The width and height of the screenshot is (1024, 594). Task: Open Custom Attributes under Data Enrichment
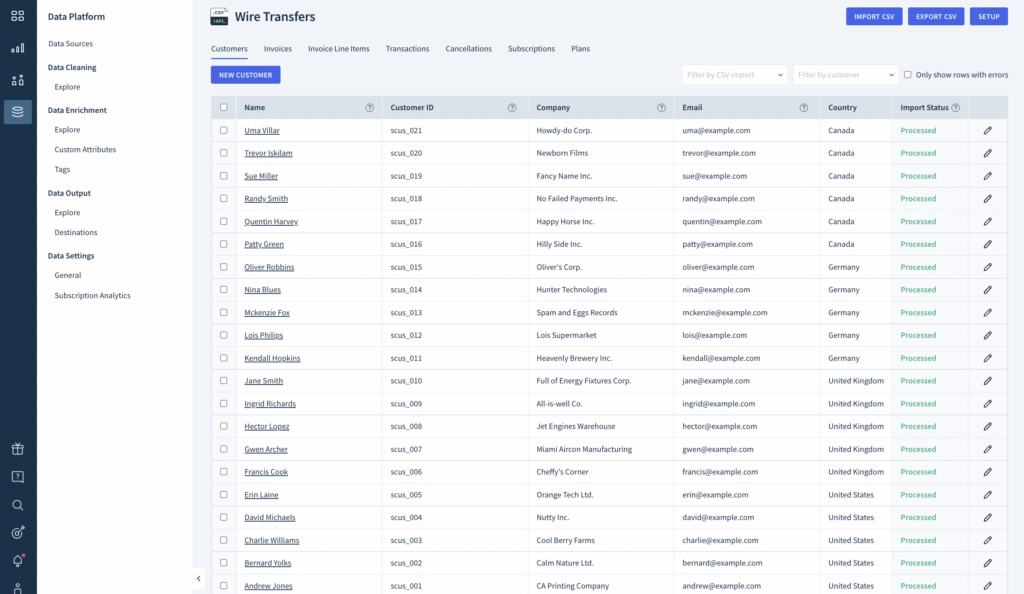85,149
